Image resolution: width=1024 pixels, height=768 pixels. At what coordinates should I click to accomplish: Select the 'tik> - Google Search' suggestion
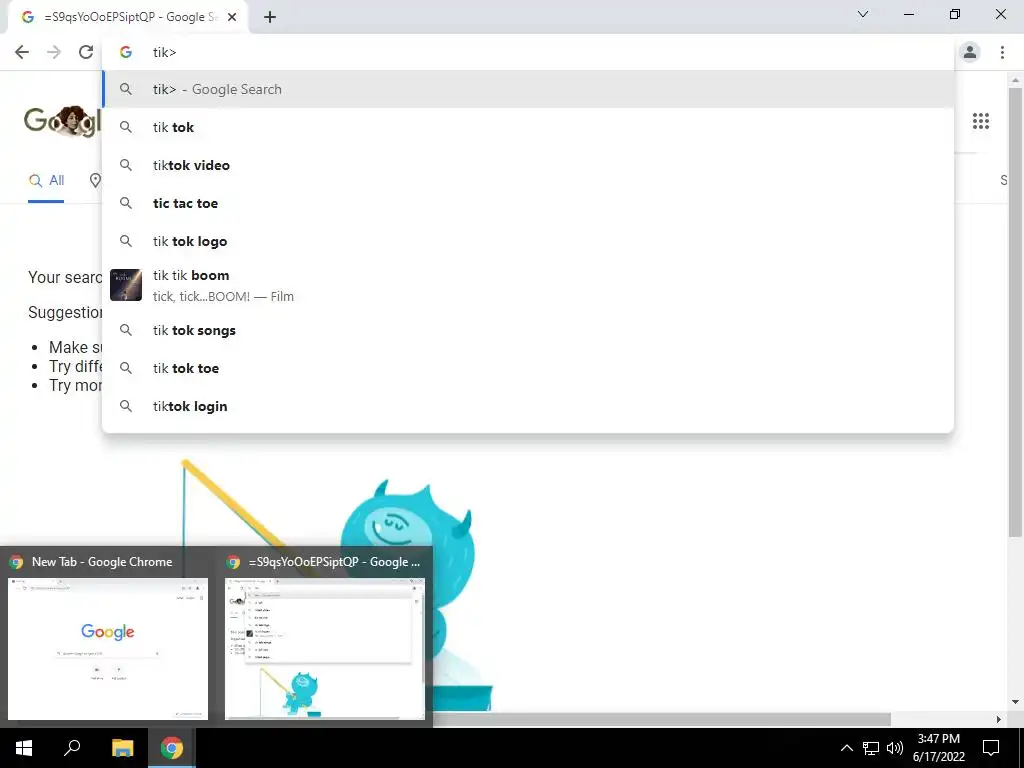pyautogui.click(x=528, y=89)
